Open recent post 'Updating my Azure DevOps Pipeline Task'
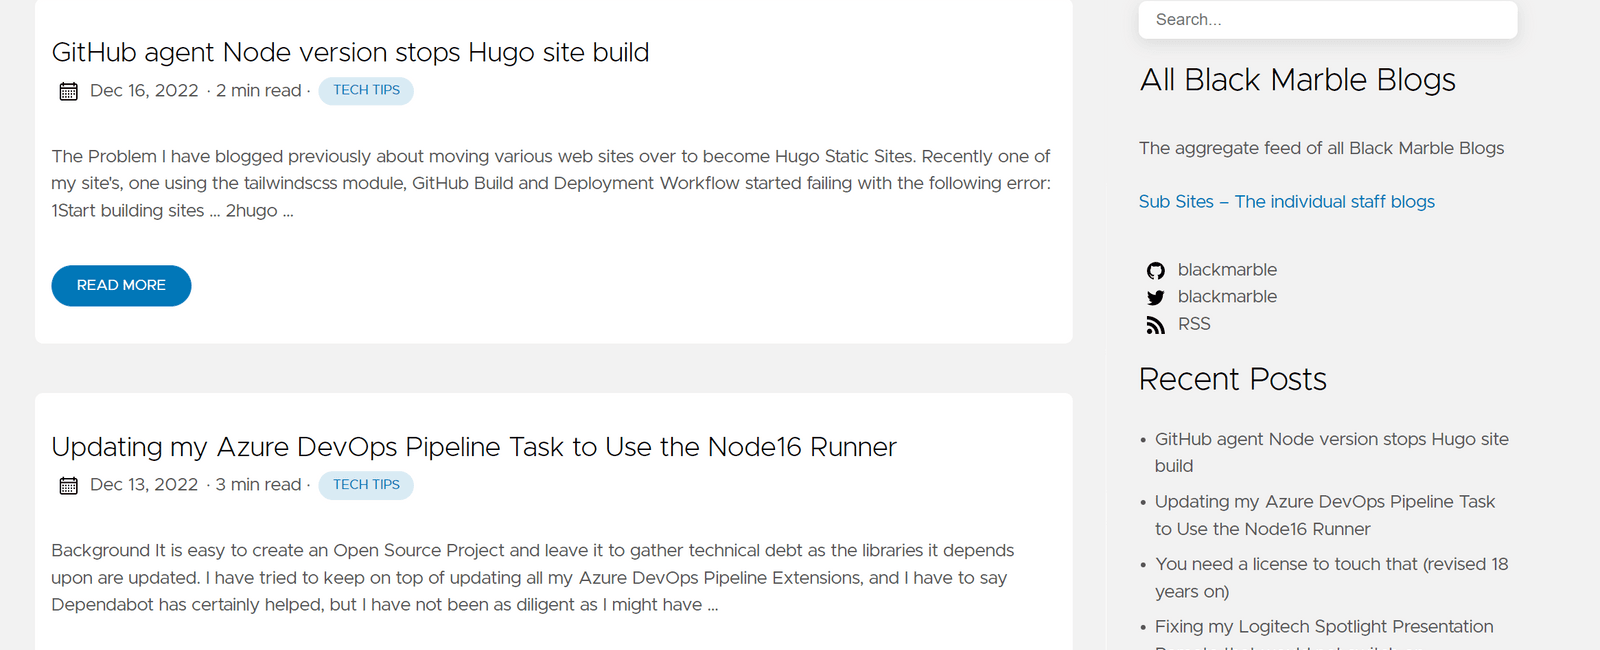The height and width of the screenshot is (650, 1600). click(x=1324, y=502)
